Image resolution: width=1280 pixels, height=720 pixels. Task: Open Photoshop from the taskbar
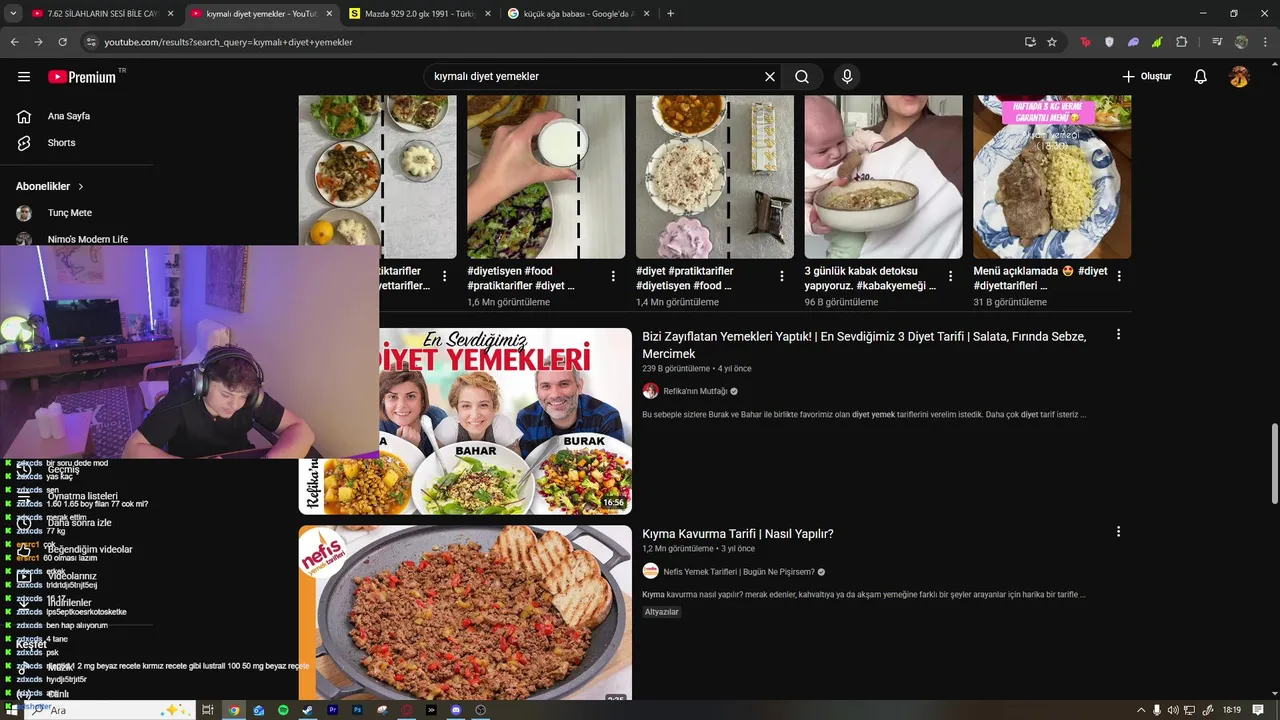coord(357,710)
